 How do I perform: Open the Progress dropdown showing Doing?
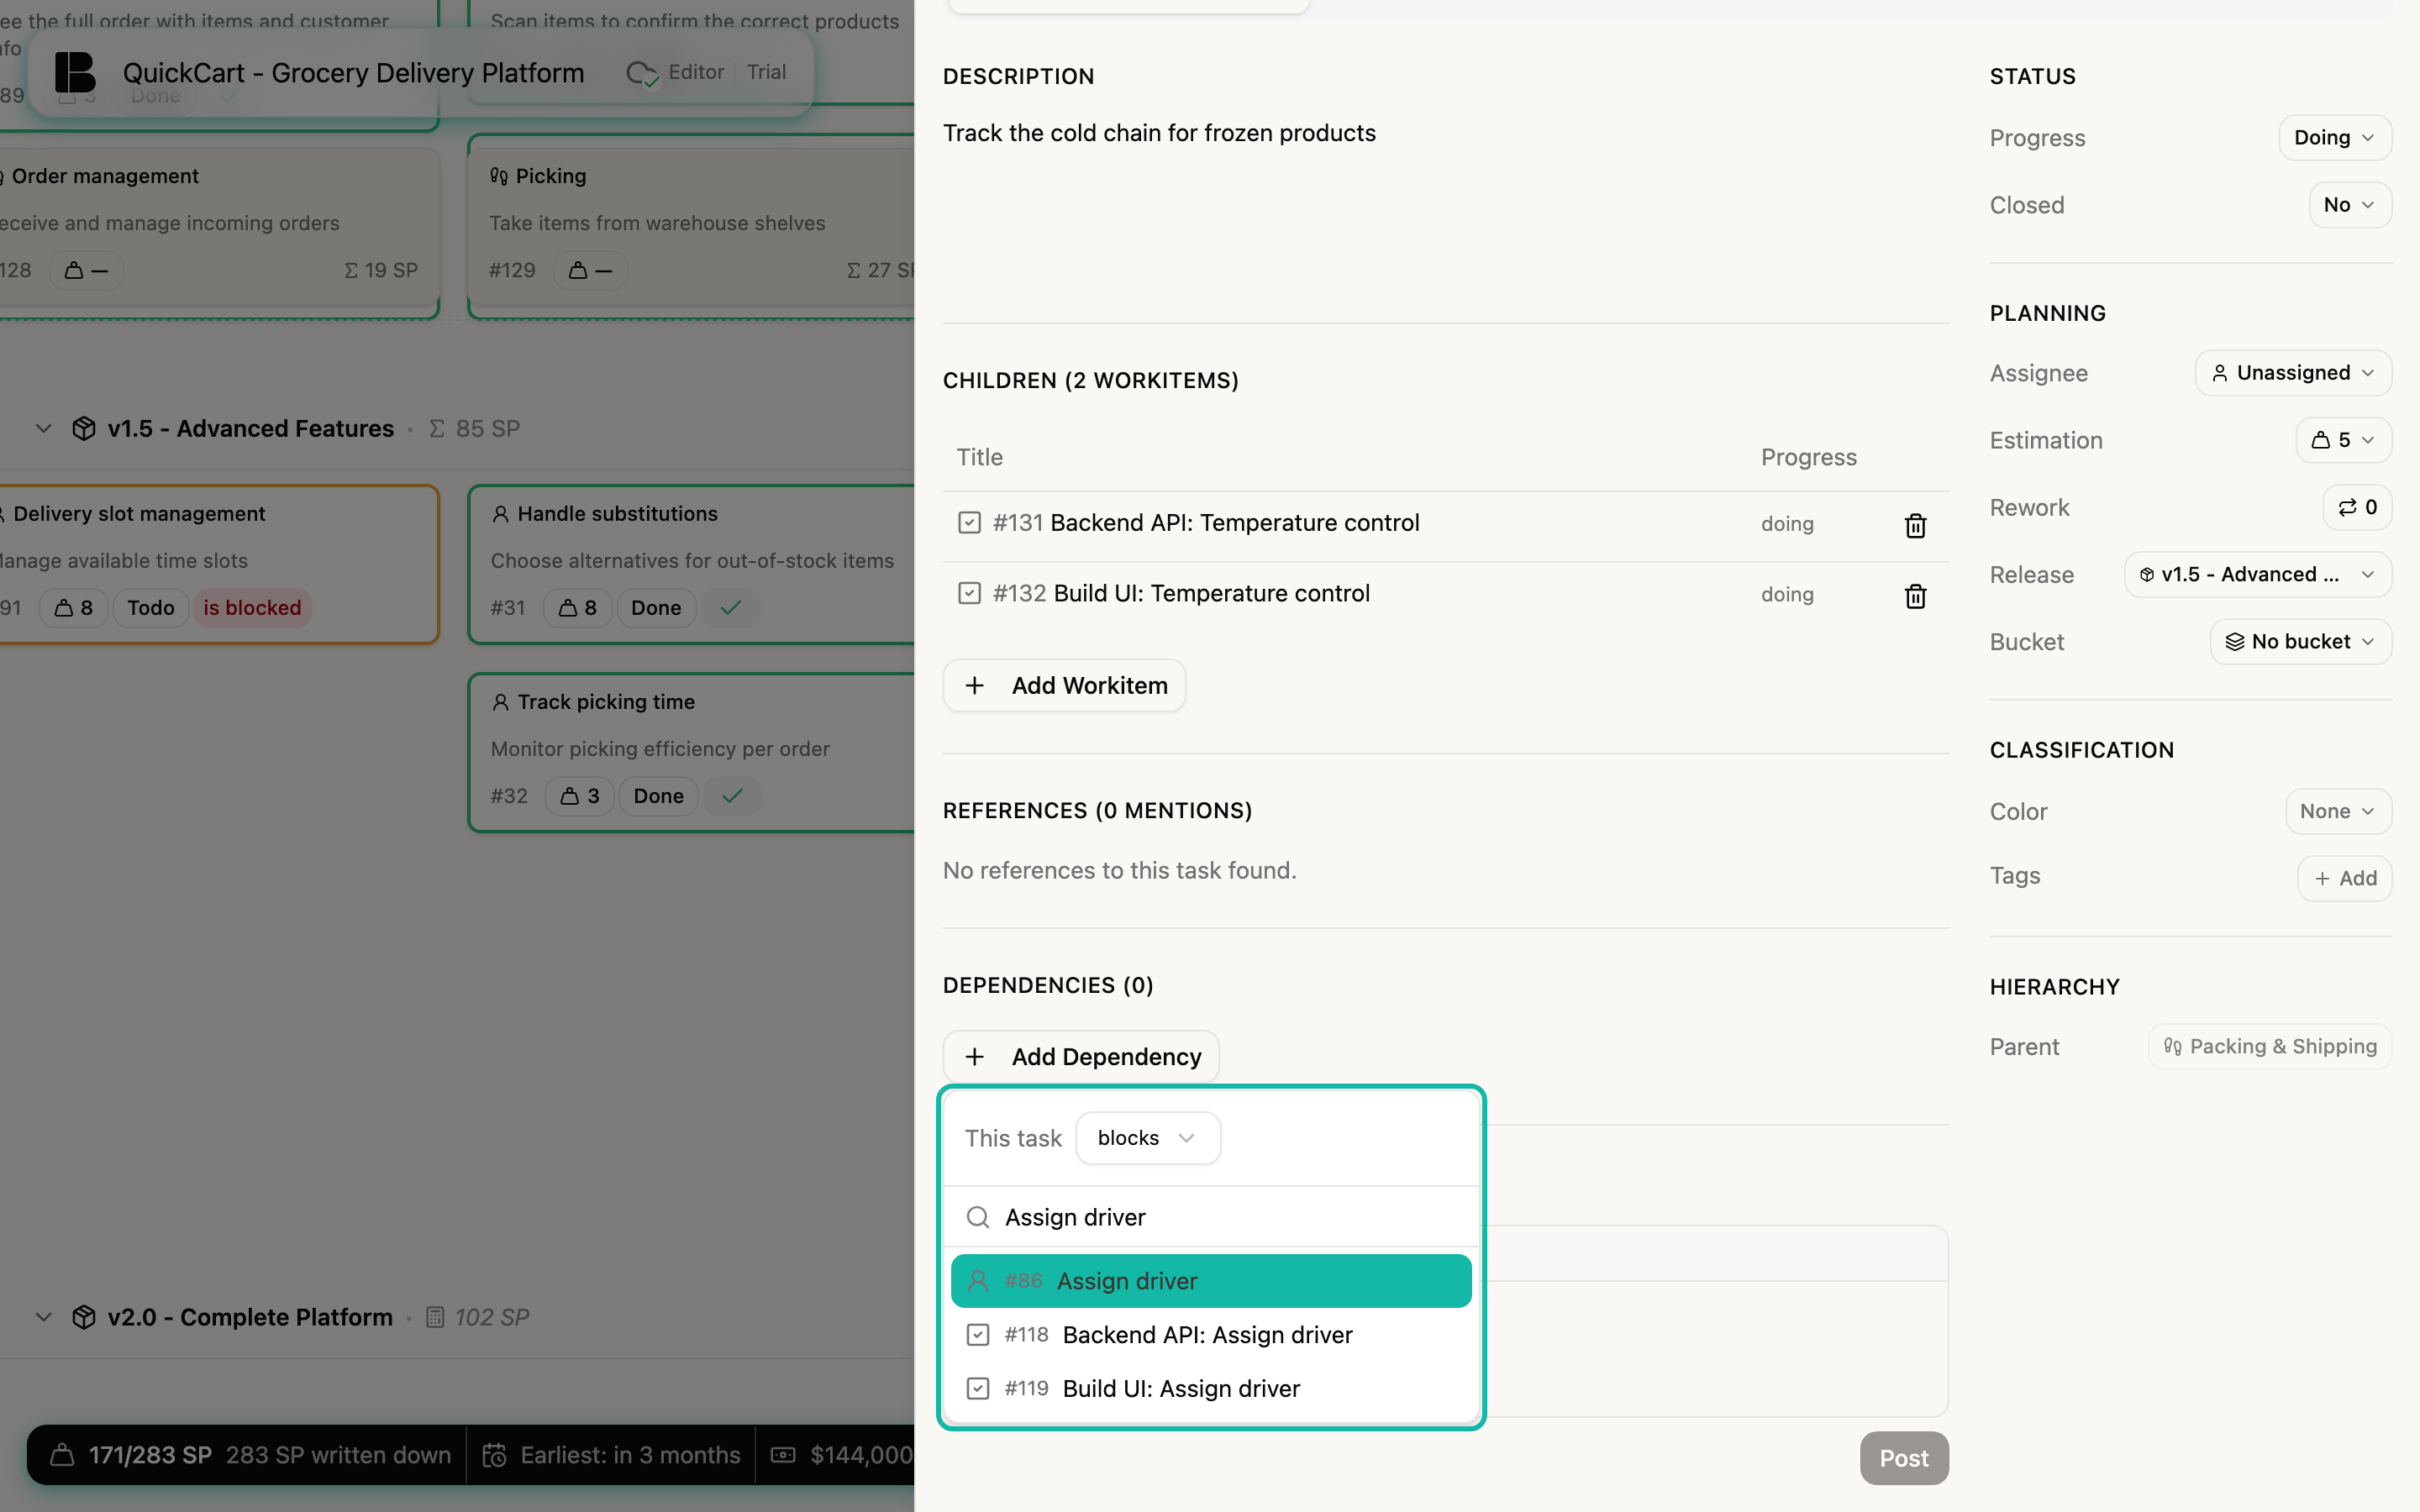[2335, 137]
